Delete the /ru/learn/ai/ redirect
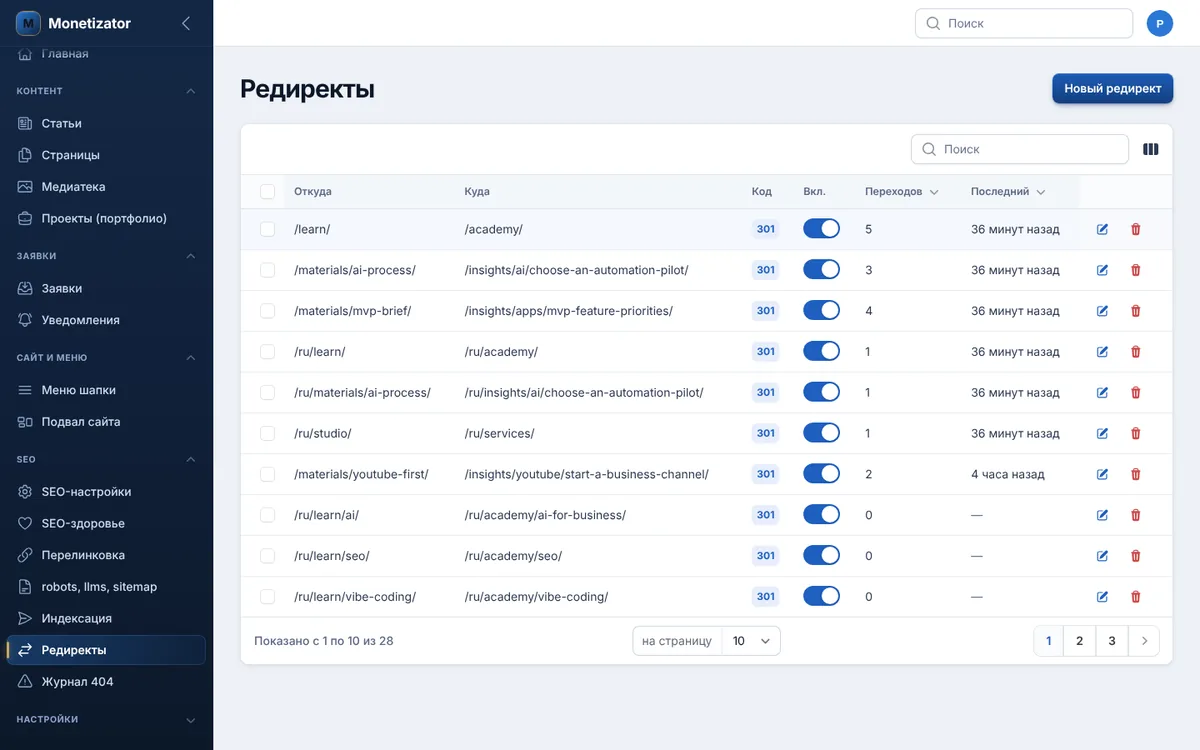 coord(1135,515)
